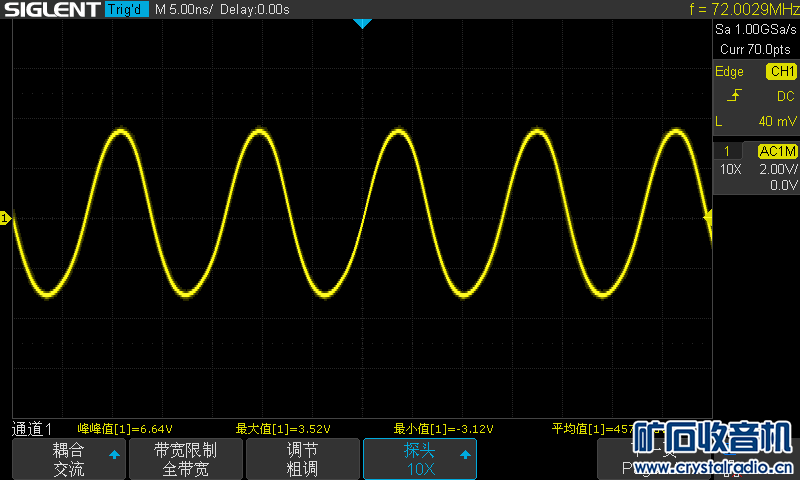Open the probe (探头) 10X menu
This screenshot has height=480, width=800.
[420, 459]
